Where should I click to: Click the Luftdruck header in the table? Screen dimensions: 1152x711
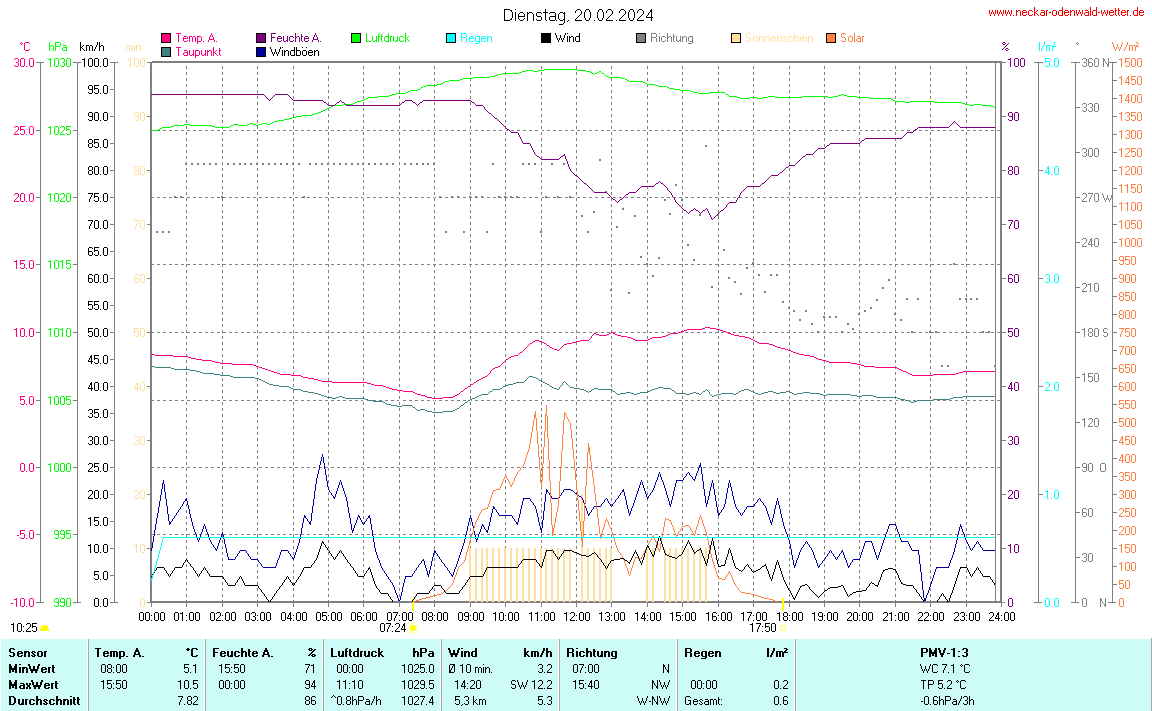pos(356,652)
